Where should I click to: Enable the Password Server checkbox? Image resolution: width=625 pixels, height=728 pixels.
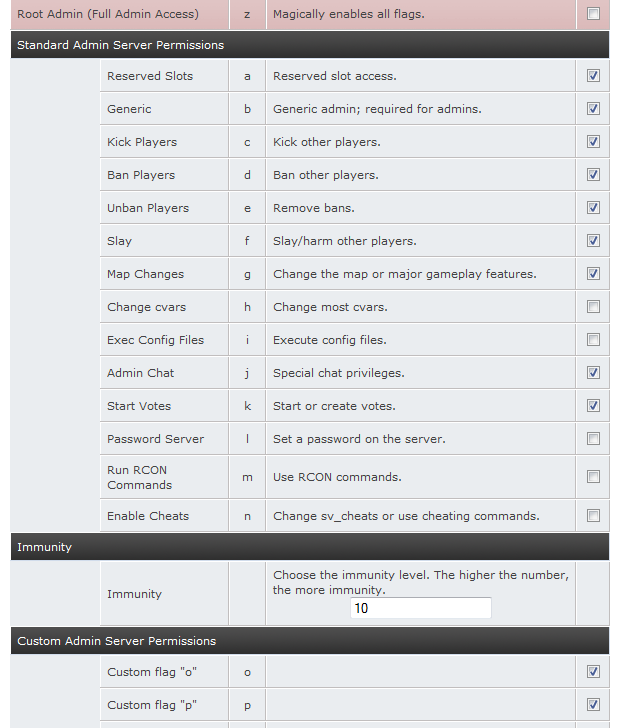pyautogui.click(x=593, y=439)
